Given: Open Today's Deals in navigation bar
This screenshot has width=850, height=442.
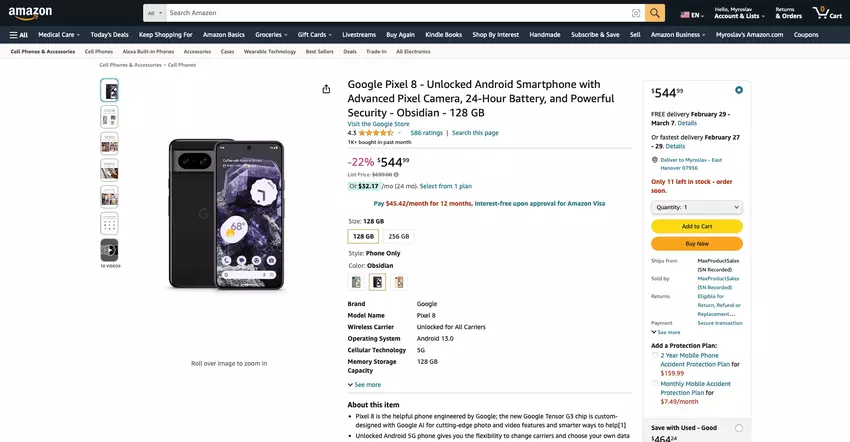Looking at the screenshot, I should [108, 34].
